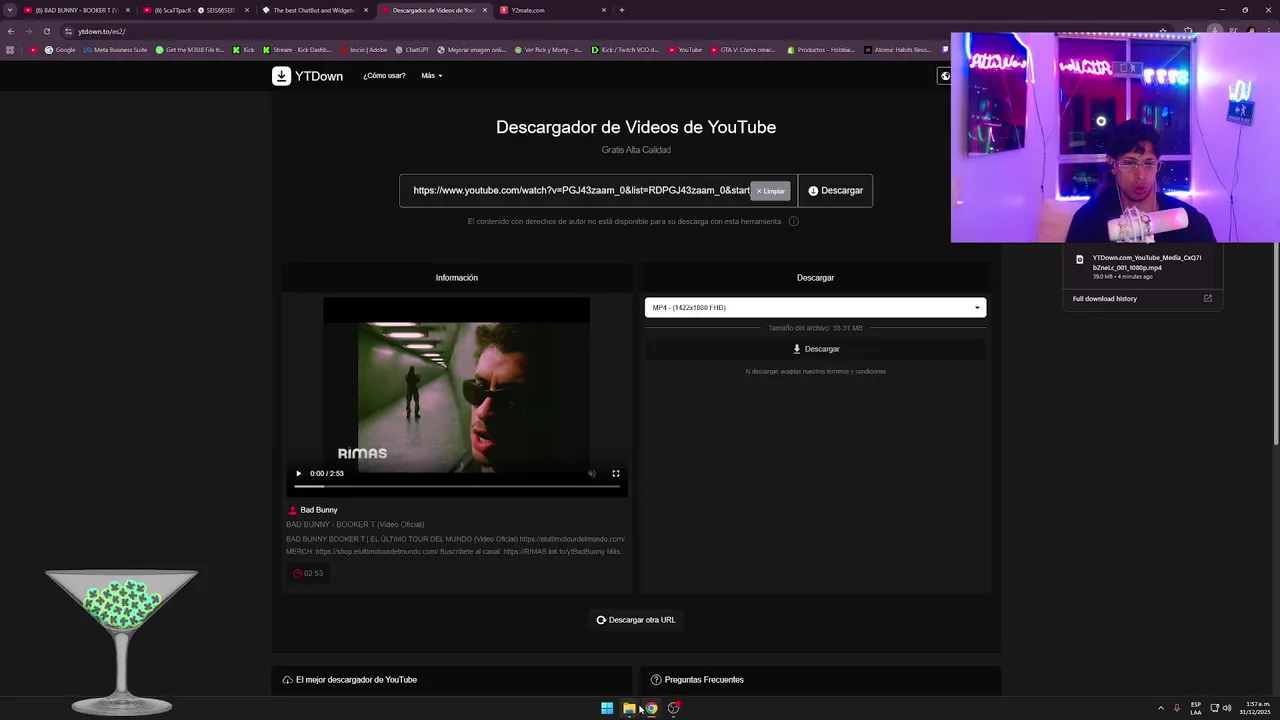1280x720 pixels.
Task: Open the ¿Cómo usar? page
Action: [384, 76]
